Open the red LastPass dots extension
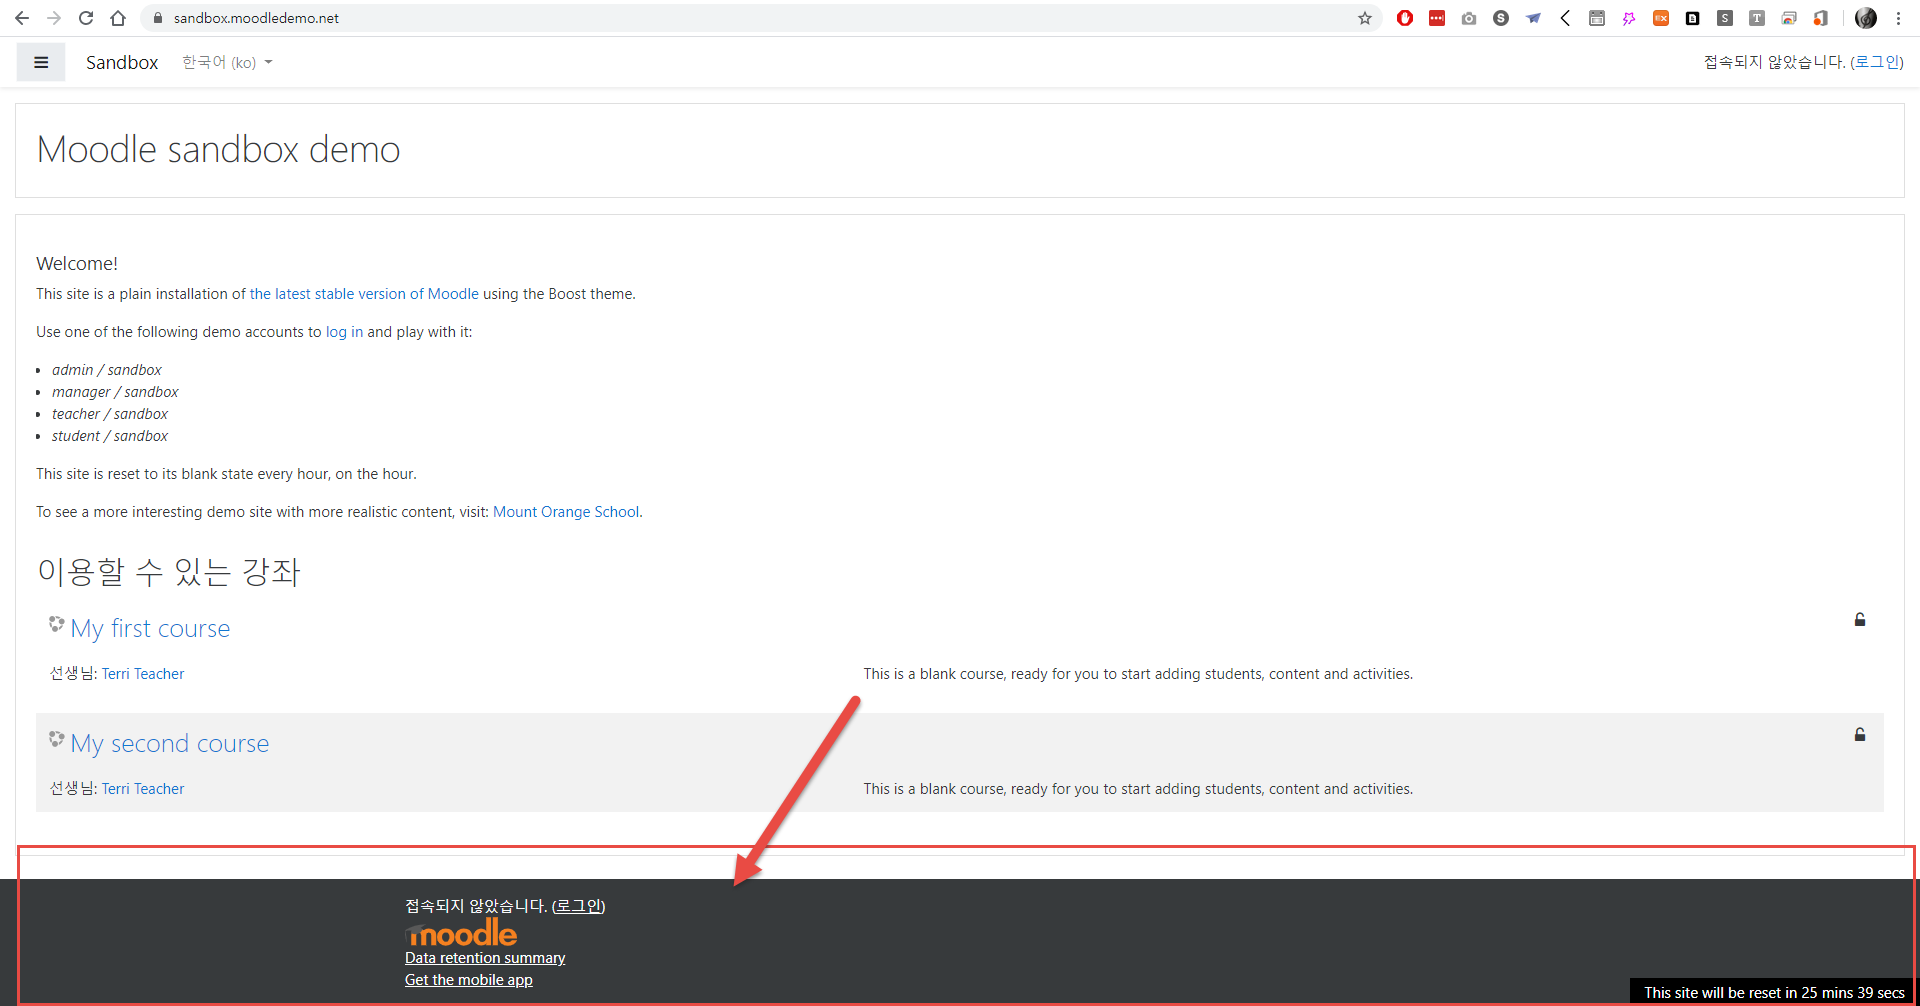Screen dimensions: 1920x1006 pyautogui.click(x=1437, y=18)
